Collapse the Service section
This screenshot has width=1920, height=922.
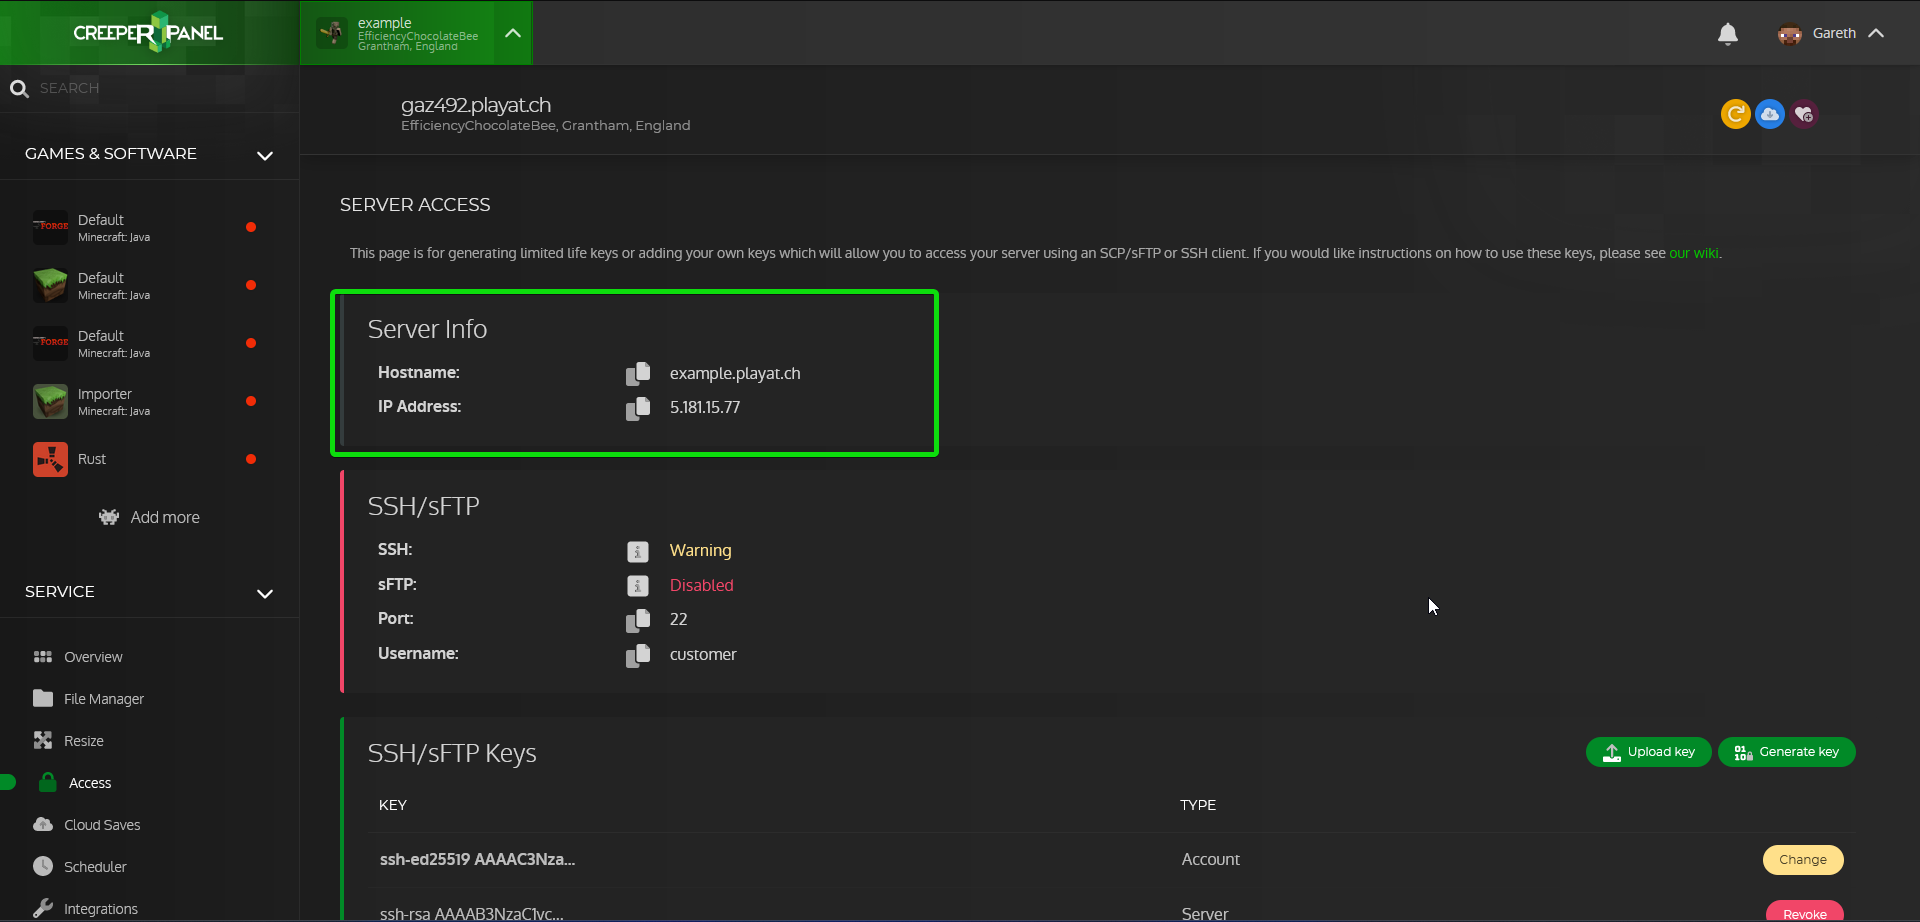click(x=265, y=594)
